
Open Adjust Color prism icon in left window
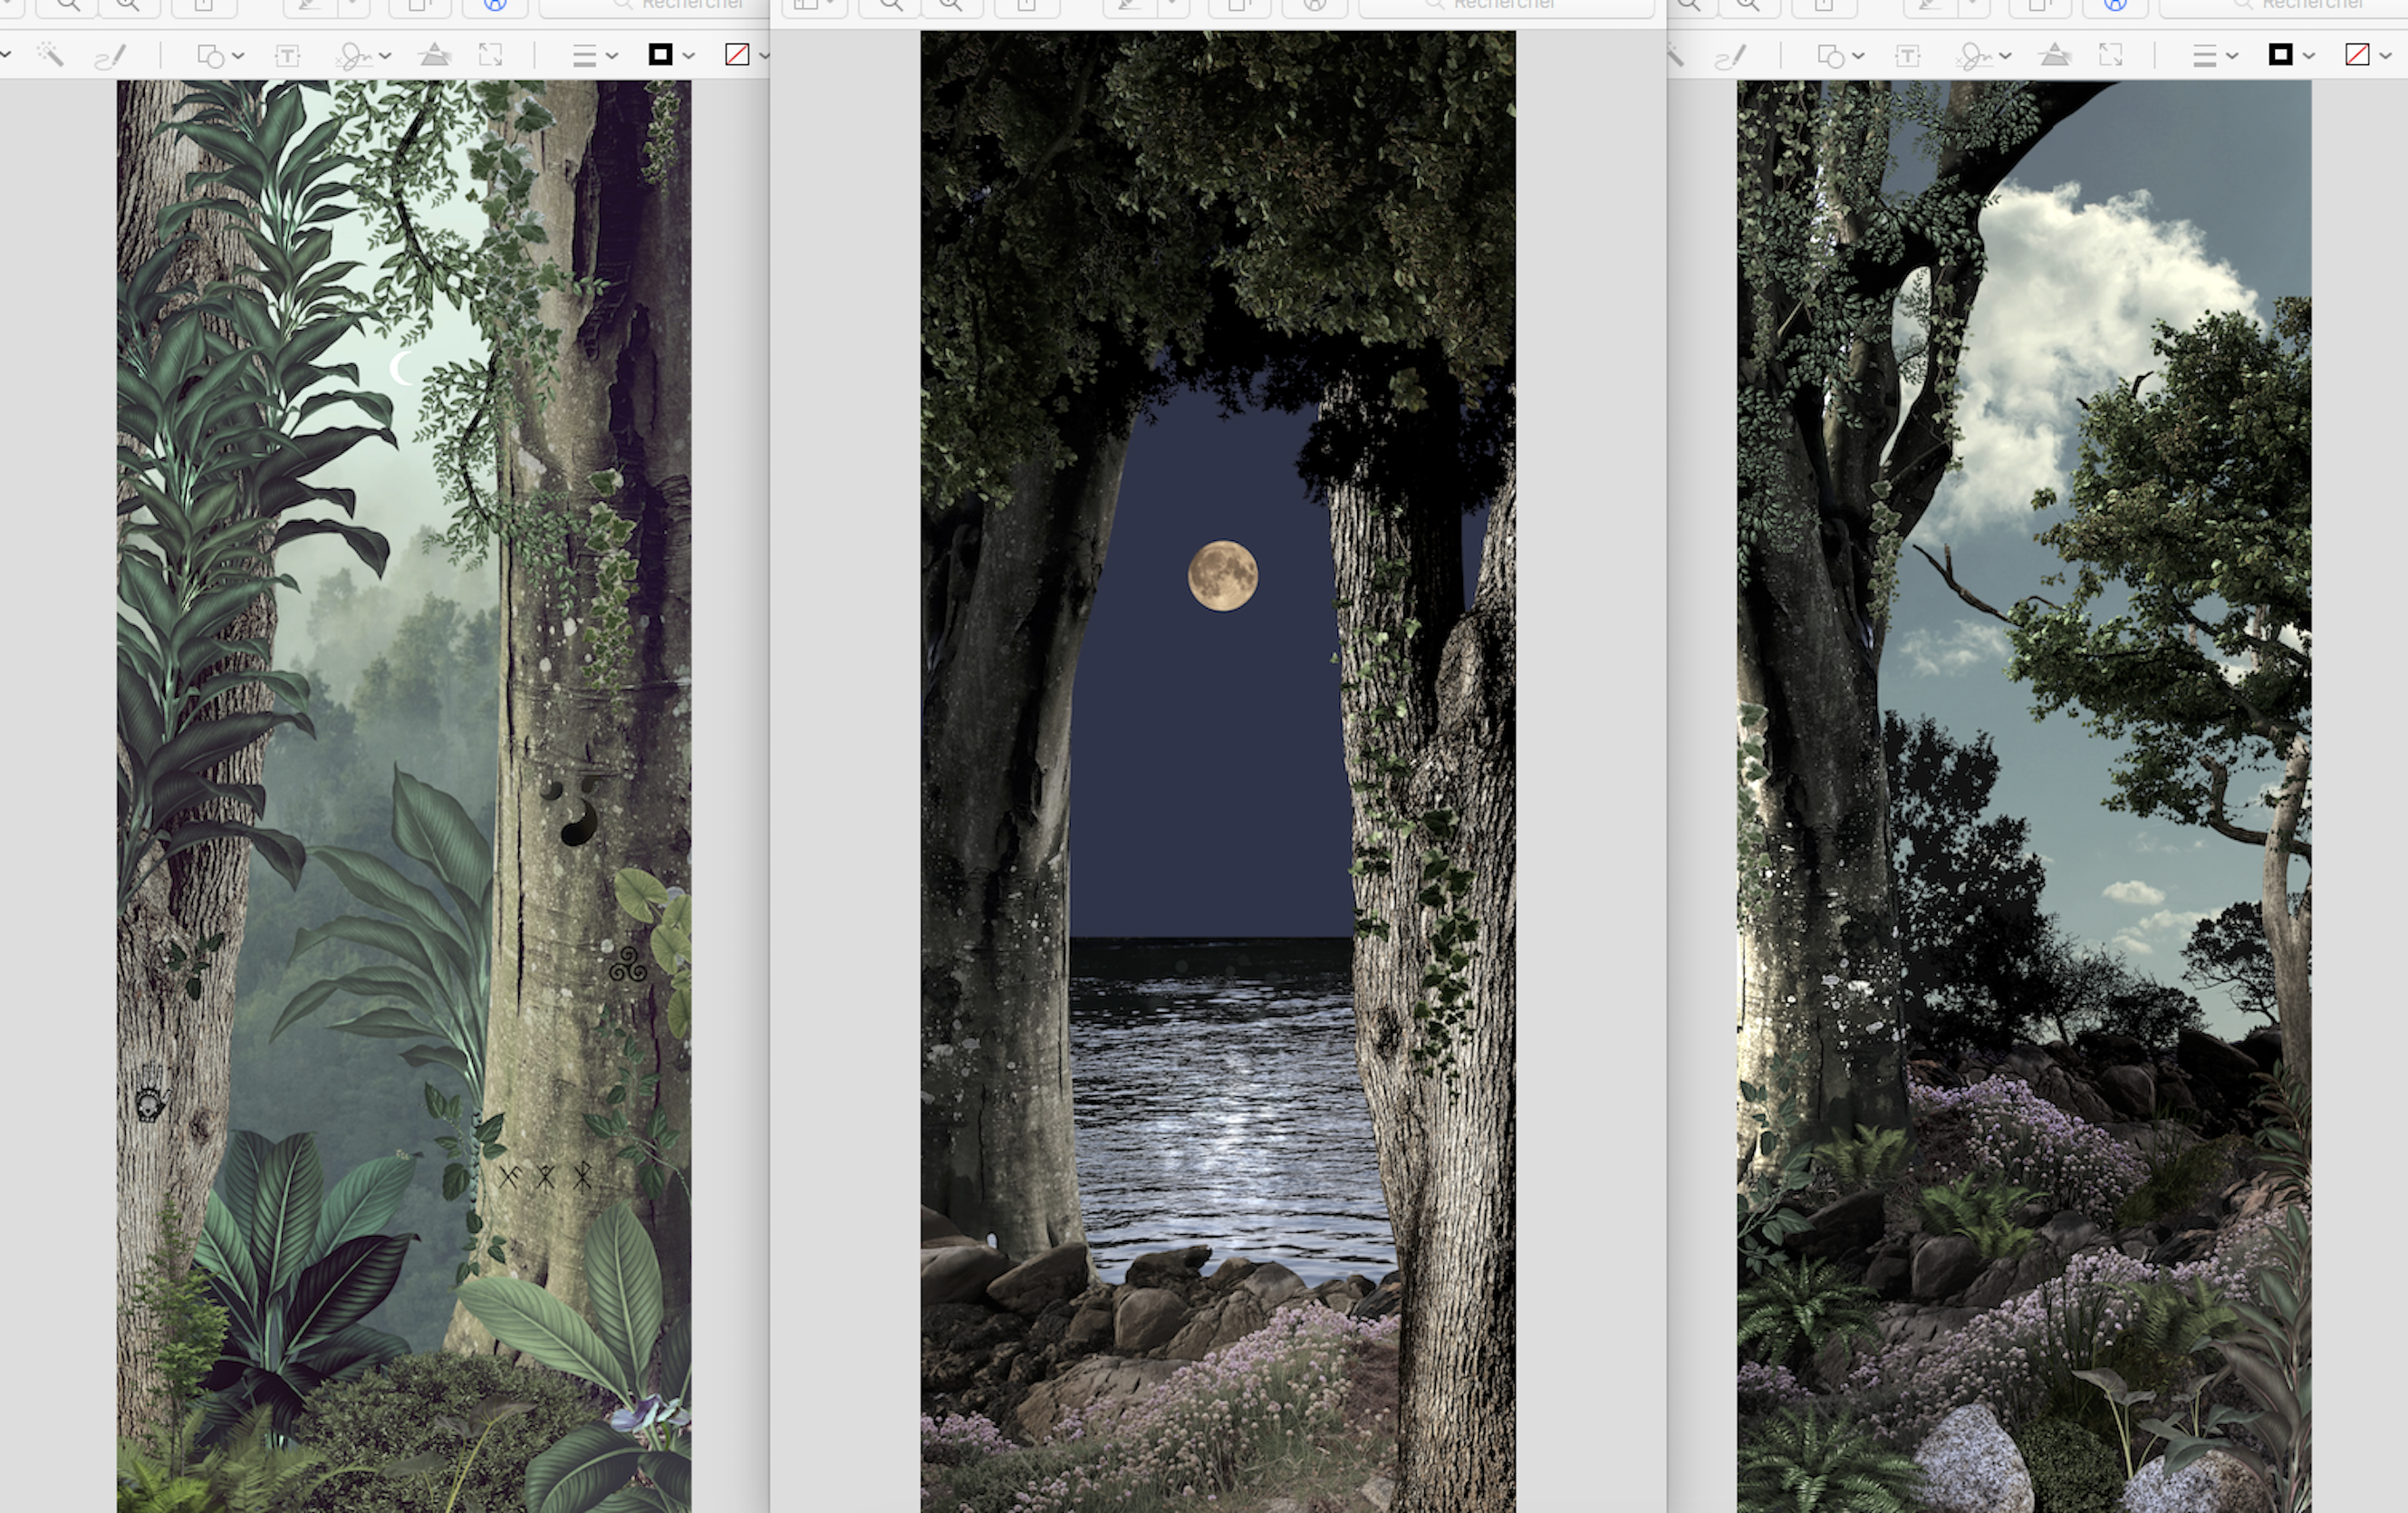click(434, 54)
